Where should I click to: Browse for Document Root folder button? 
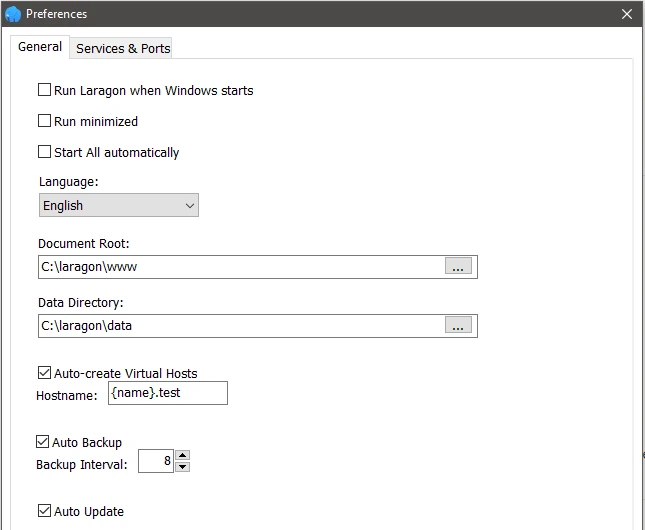click(x=458, y=266)
